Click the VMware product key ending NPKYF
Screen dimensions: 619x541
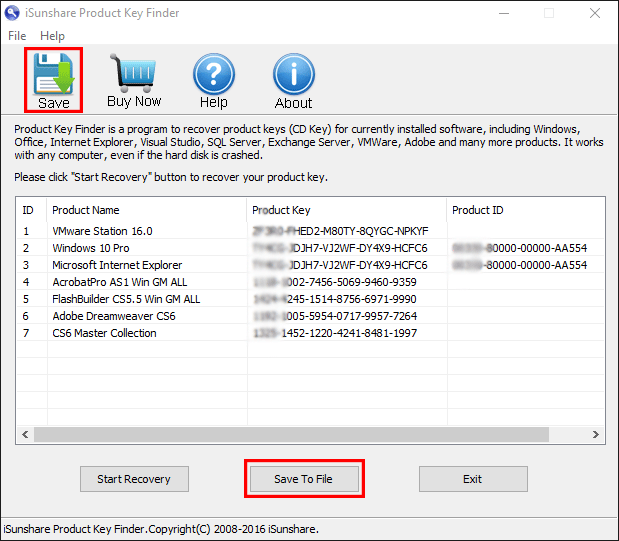340,231
